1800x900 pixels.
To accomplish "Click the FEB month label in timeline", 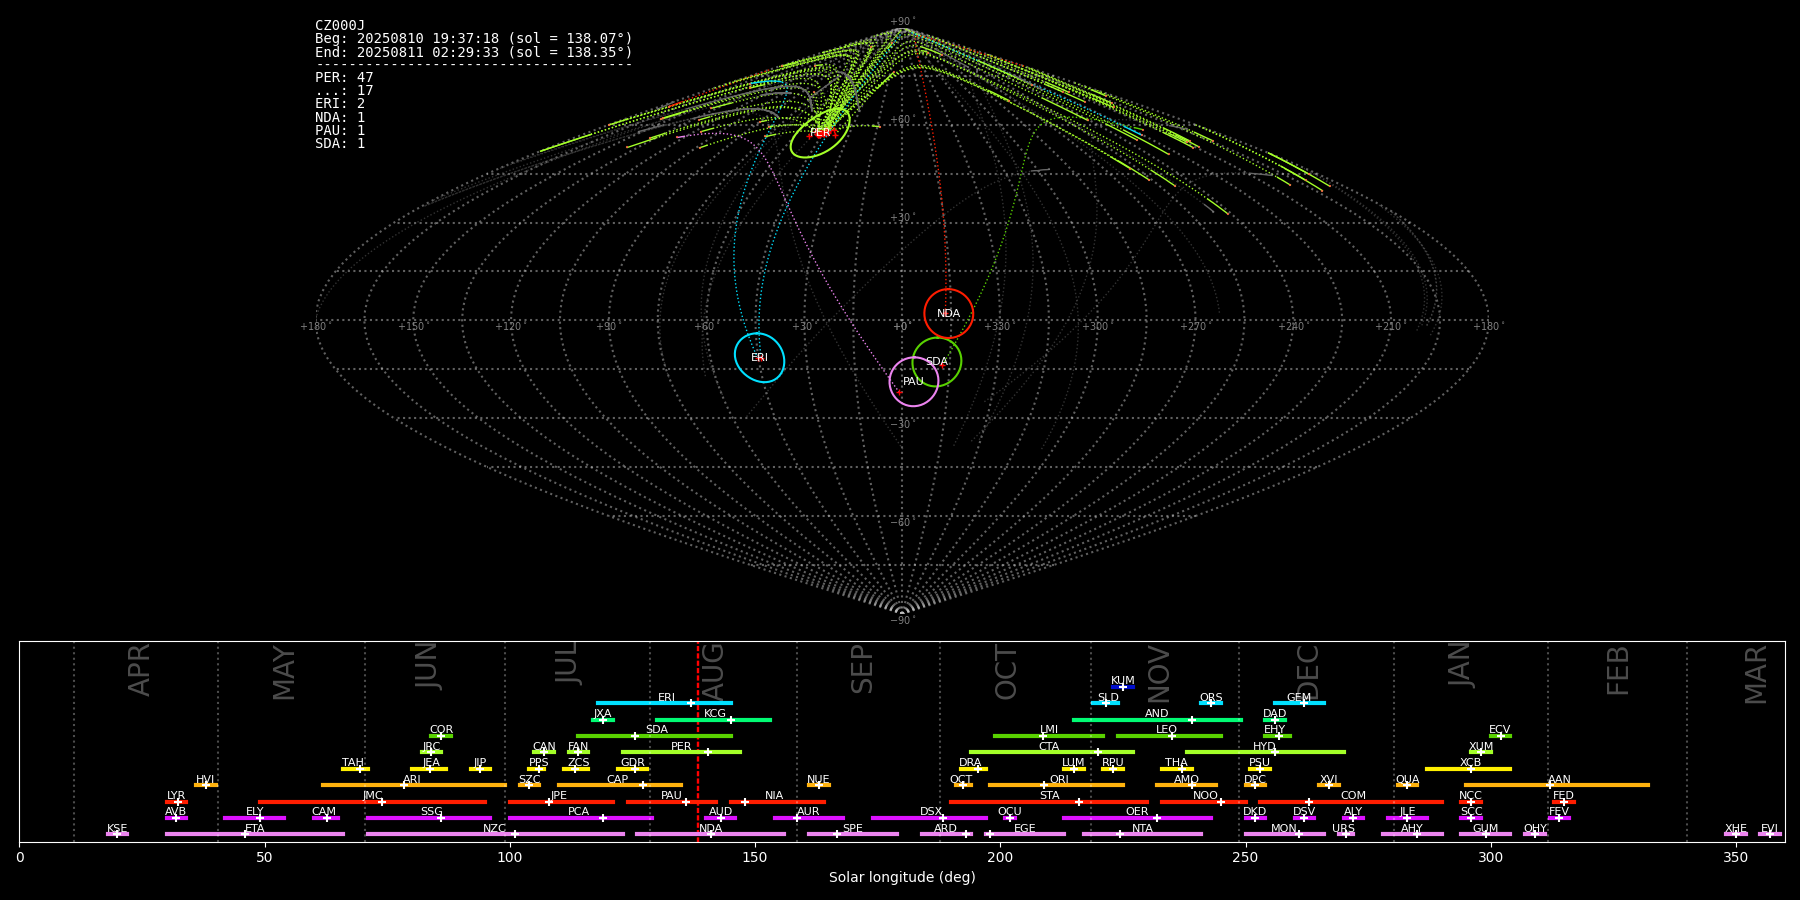I will tap(1618, 670).
